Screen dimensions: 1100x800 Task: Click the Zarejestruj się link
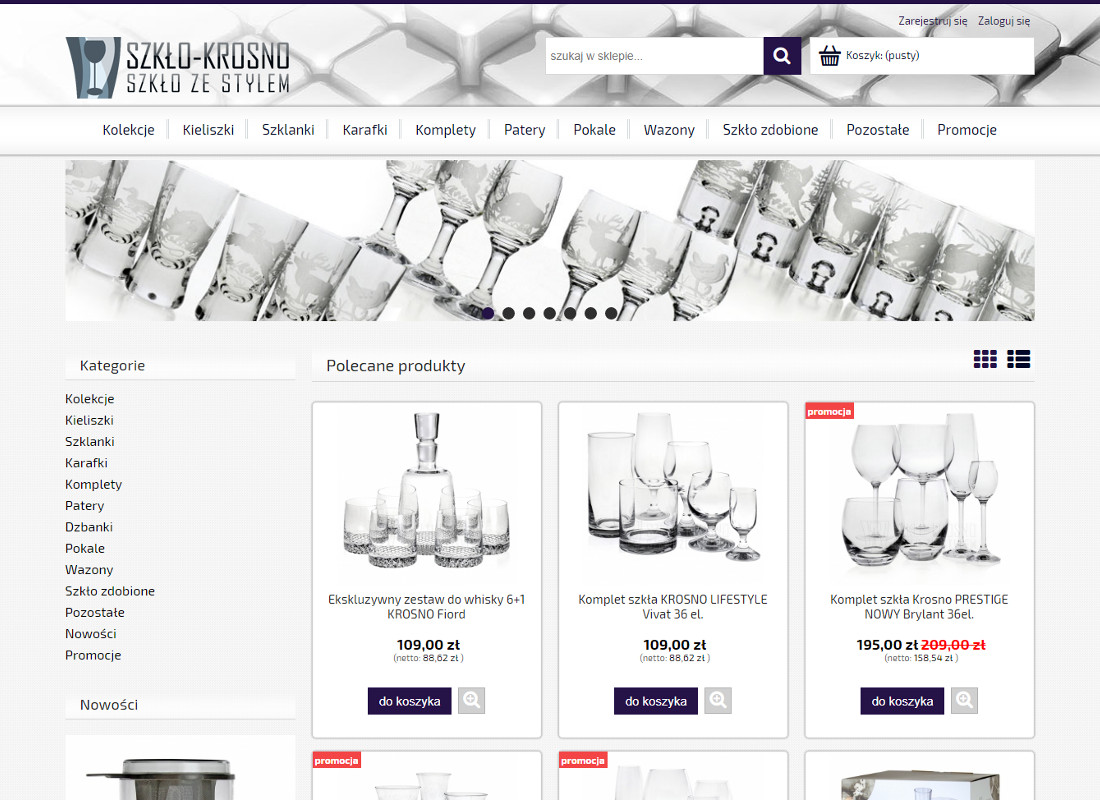932,21
